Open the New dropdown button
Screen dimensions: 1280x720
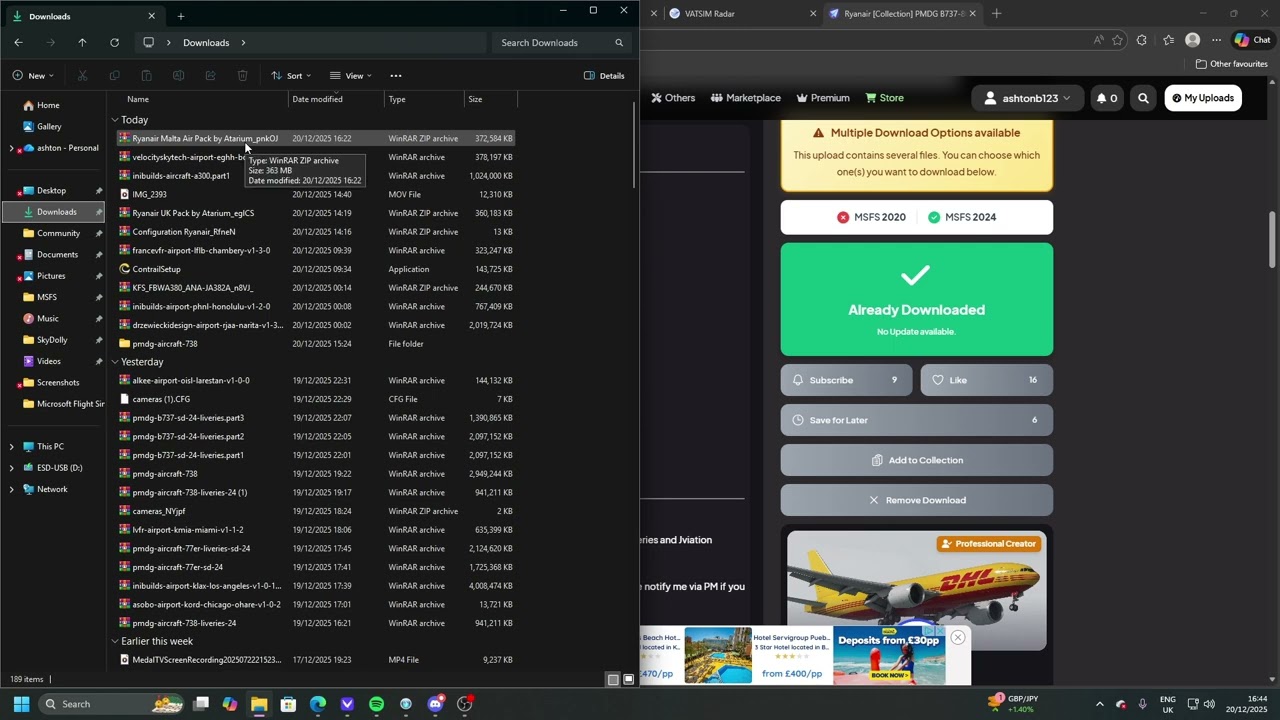coord(33,75)
